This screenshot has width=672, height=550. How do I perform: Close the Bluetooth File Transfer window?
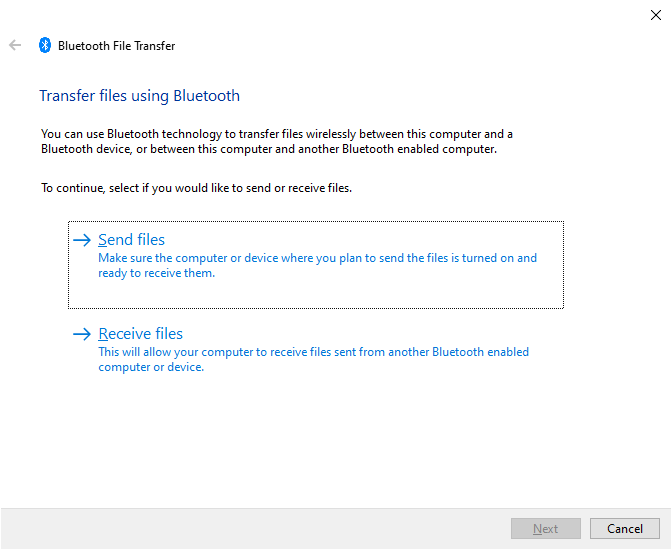pyautogui.click(x=654, y=15)
